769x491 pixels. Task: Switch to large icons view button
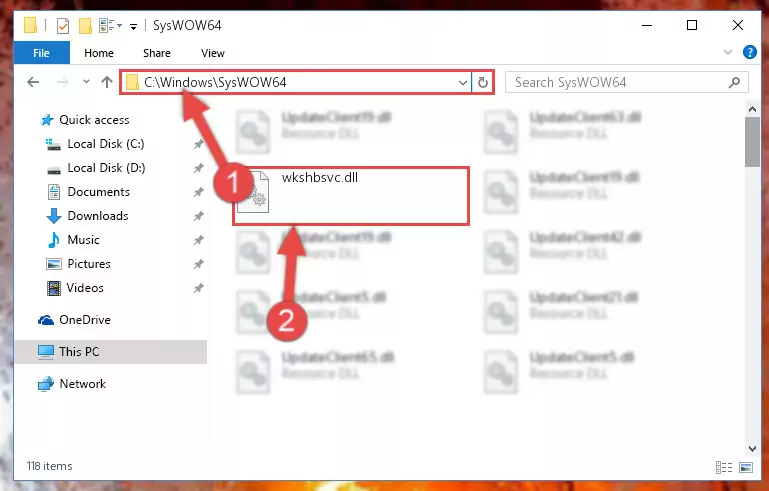pyautogui.click(x=746, y=467)
